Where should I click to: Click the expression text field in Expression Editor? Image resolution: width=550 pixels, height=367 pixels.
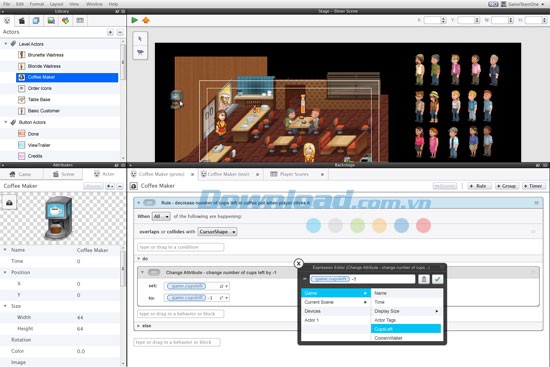click(x=362, y=279)
